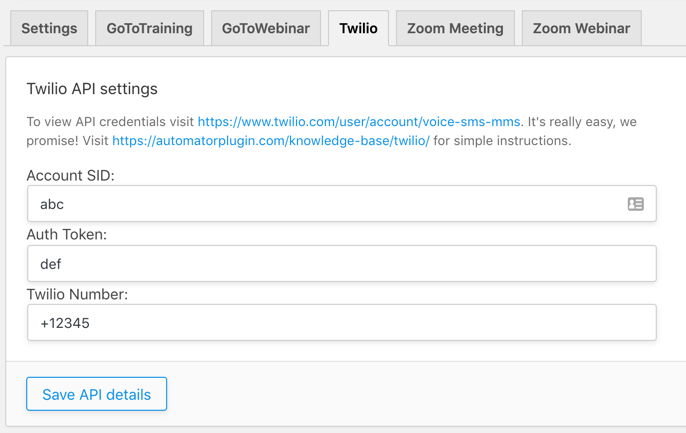Click the Account SID label
The image size is (686, 433).
click(x=70, y=175)
